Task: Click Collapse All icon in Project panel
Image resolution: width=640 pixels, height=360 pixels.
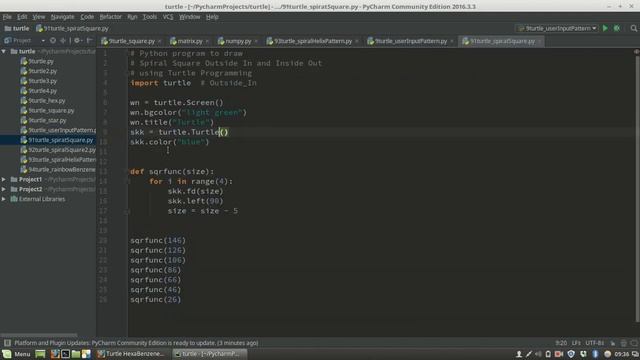Action: (x=63, y=41)
